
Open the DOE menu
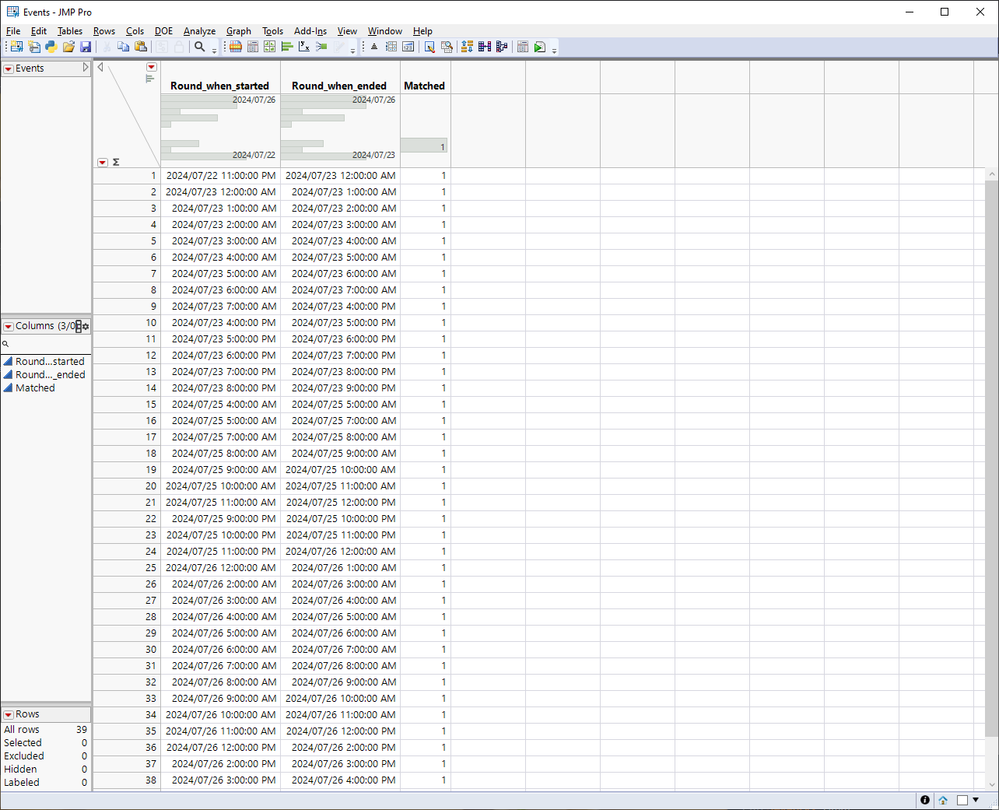pyautogui.click(x=163, y=31)
